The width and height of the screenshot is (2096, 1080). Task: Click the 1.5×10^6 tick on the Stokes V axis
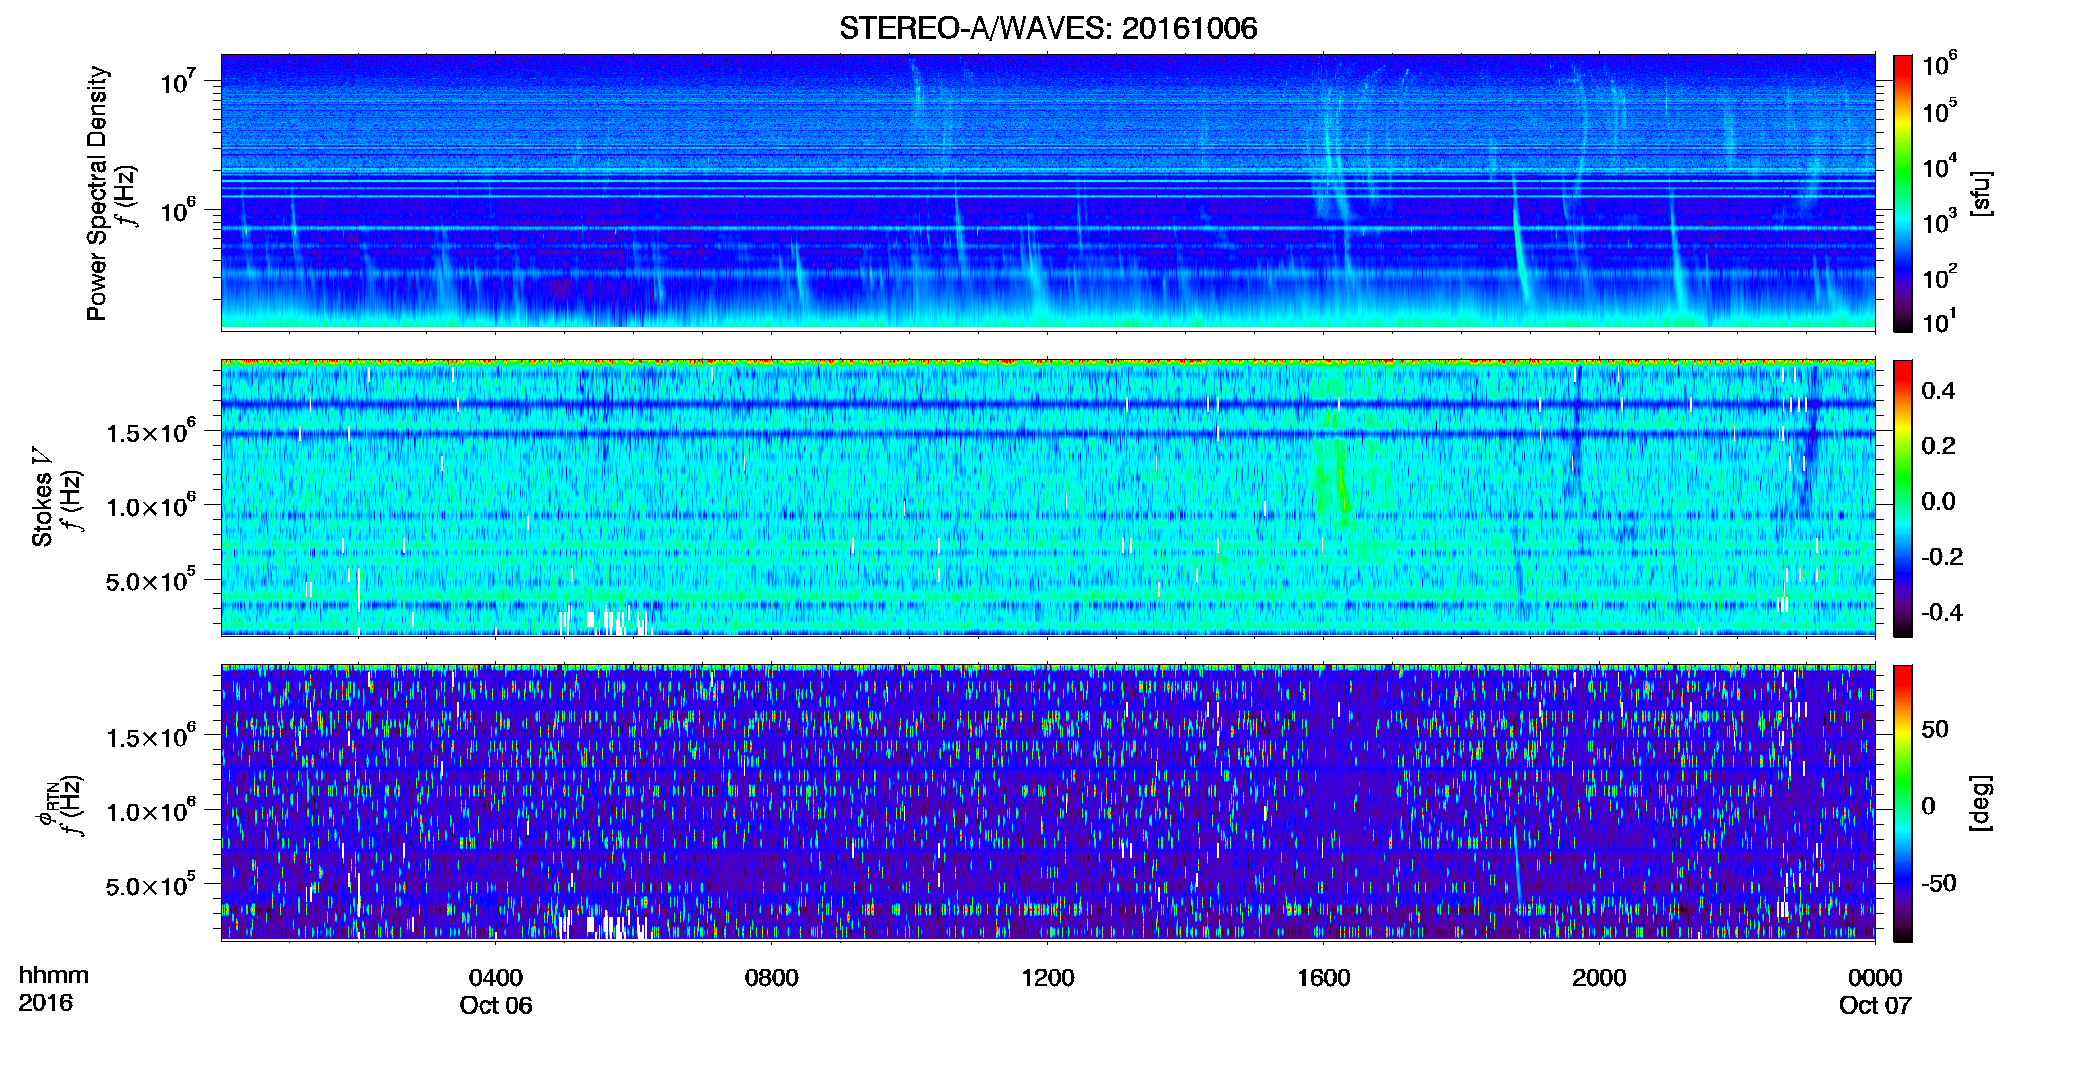pyautogui.click(x=151, y=431)
